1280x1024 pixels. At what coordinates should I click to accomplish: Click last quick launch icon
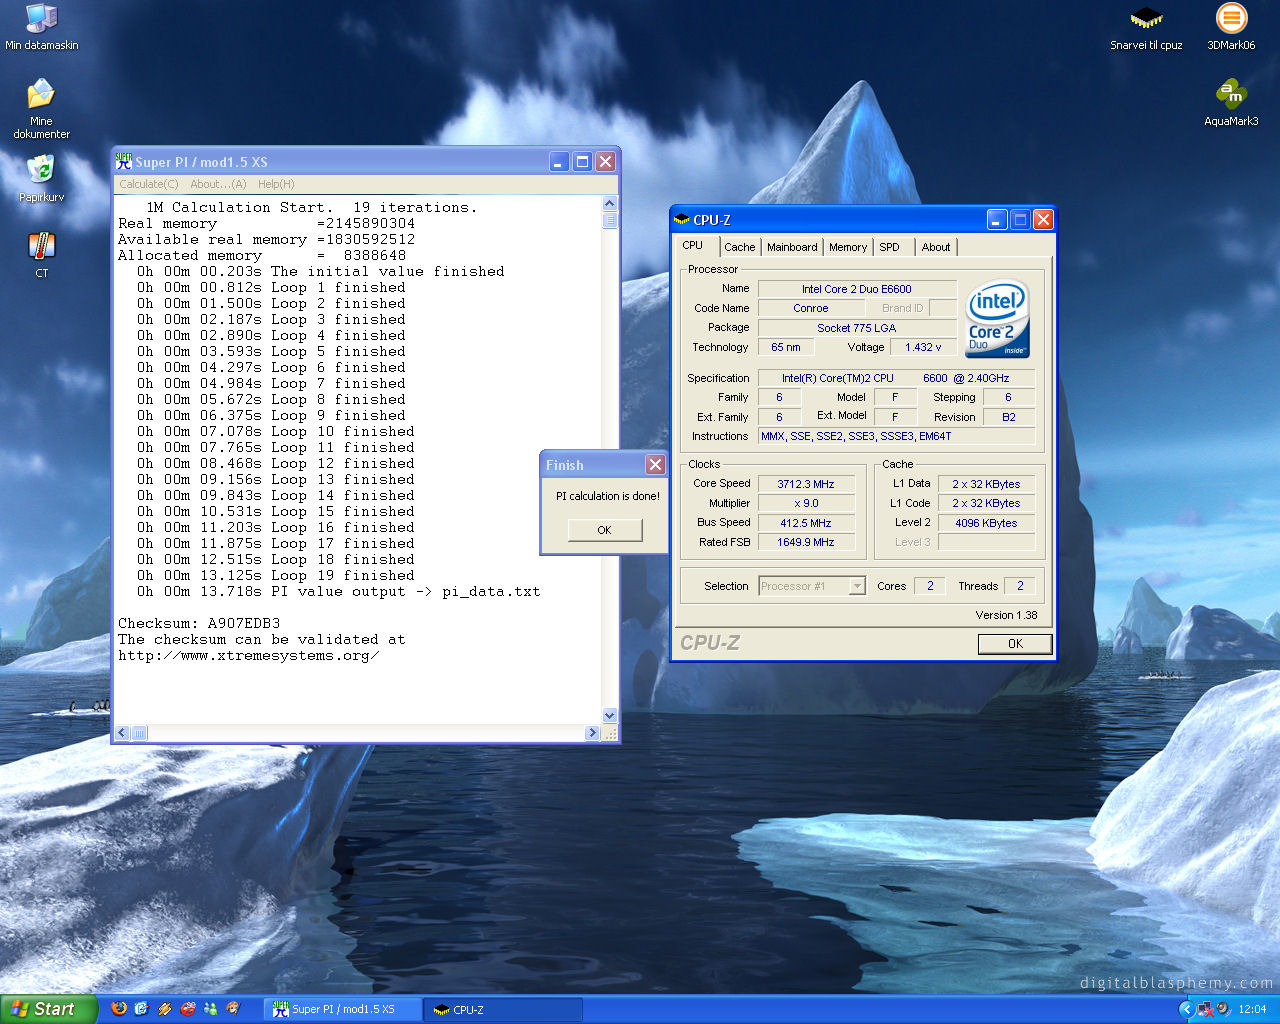pos(233,1009)
